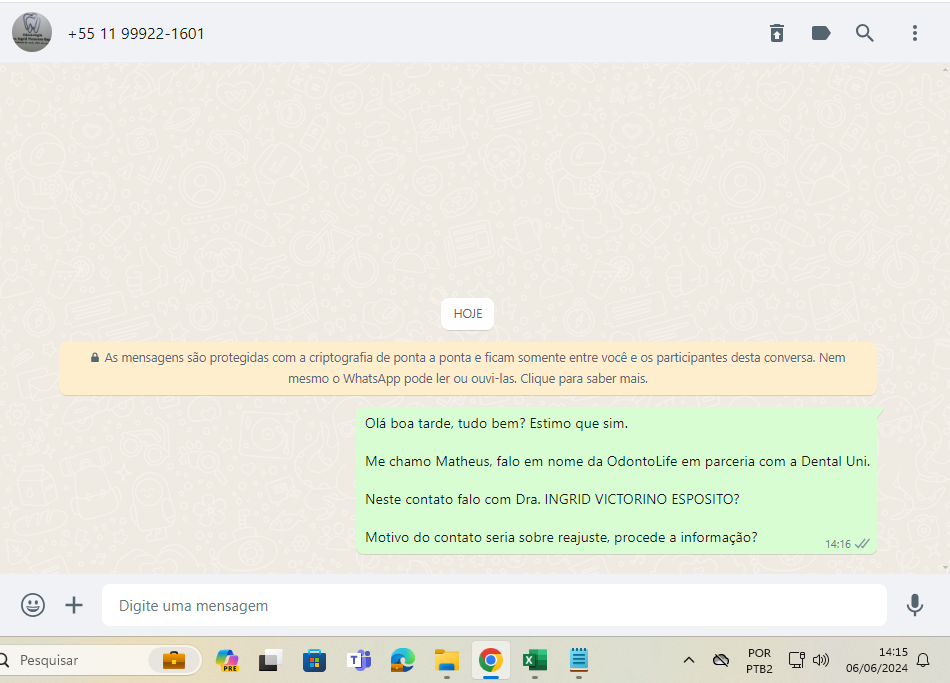Open the label tag icon in header

[821, 33]
